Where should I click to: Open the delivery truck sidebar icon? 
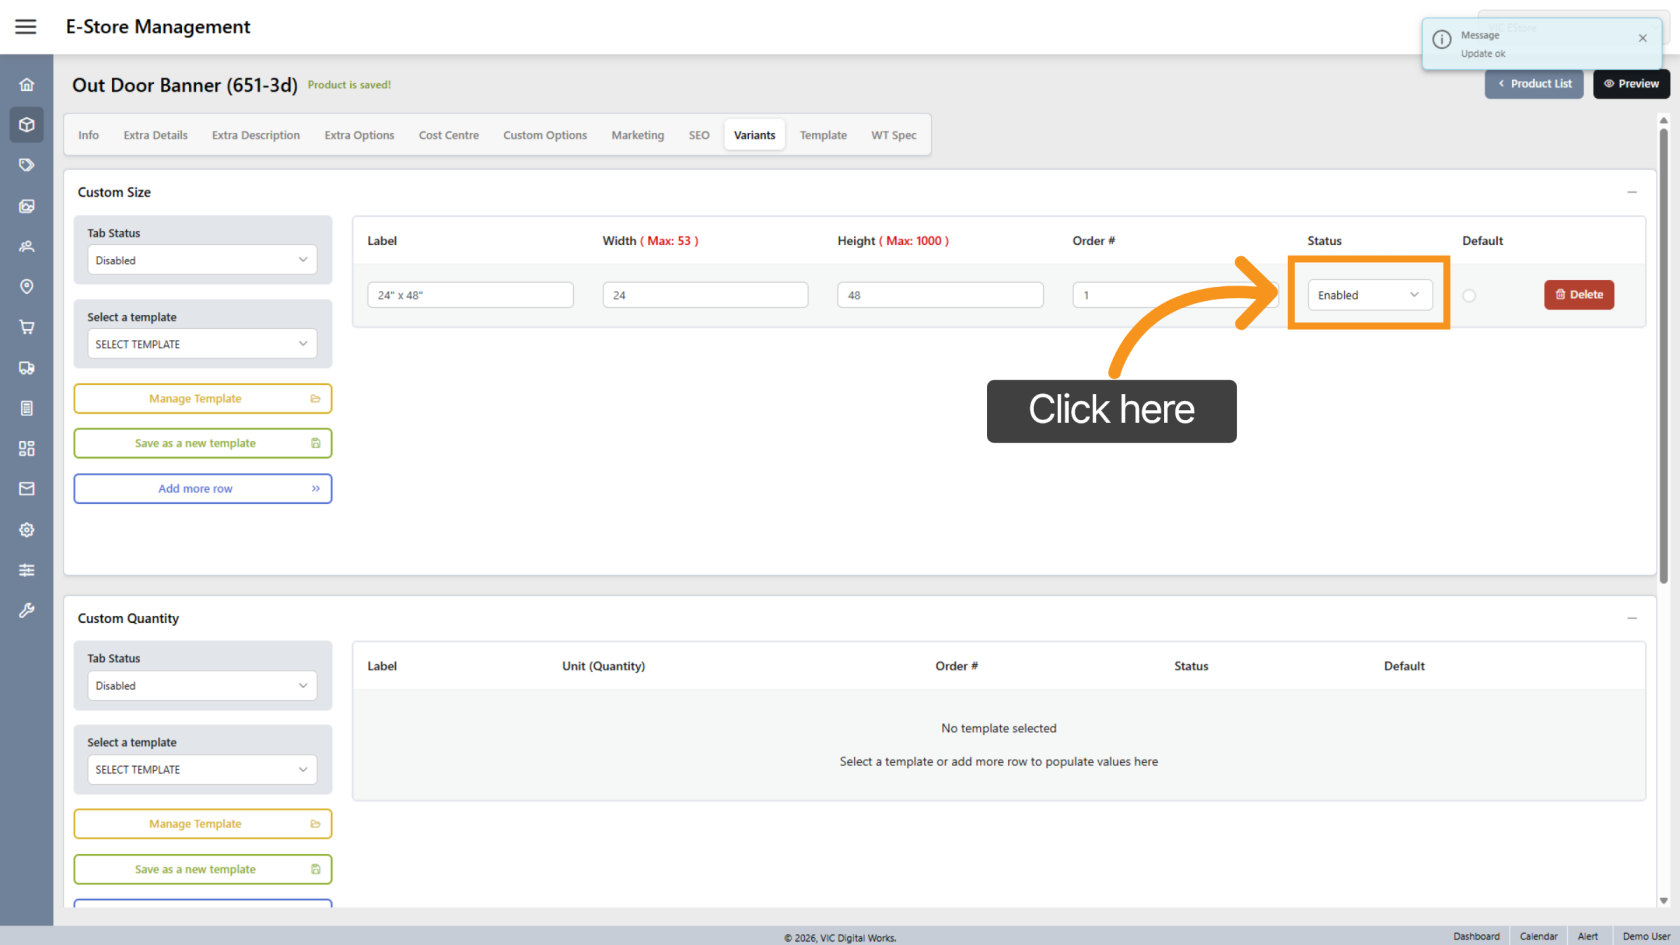click(27, 368)
